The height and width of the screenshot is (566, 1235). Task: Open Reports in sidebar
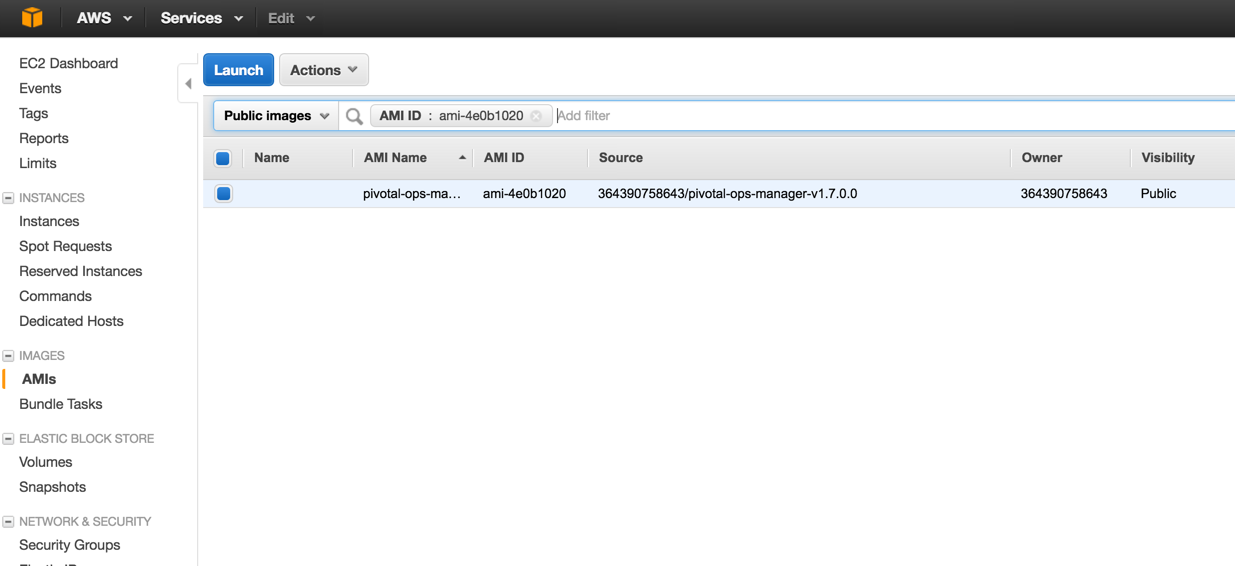(x=44, y=138)
